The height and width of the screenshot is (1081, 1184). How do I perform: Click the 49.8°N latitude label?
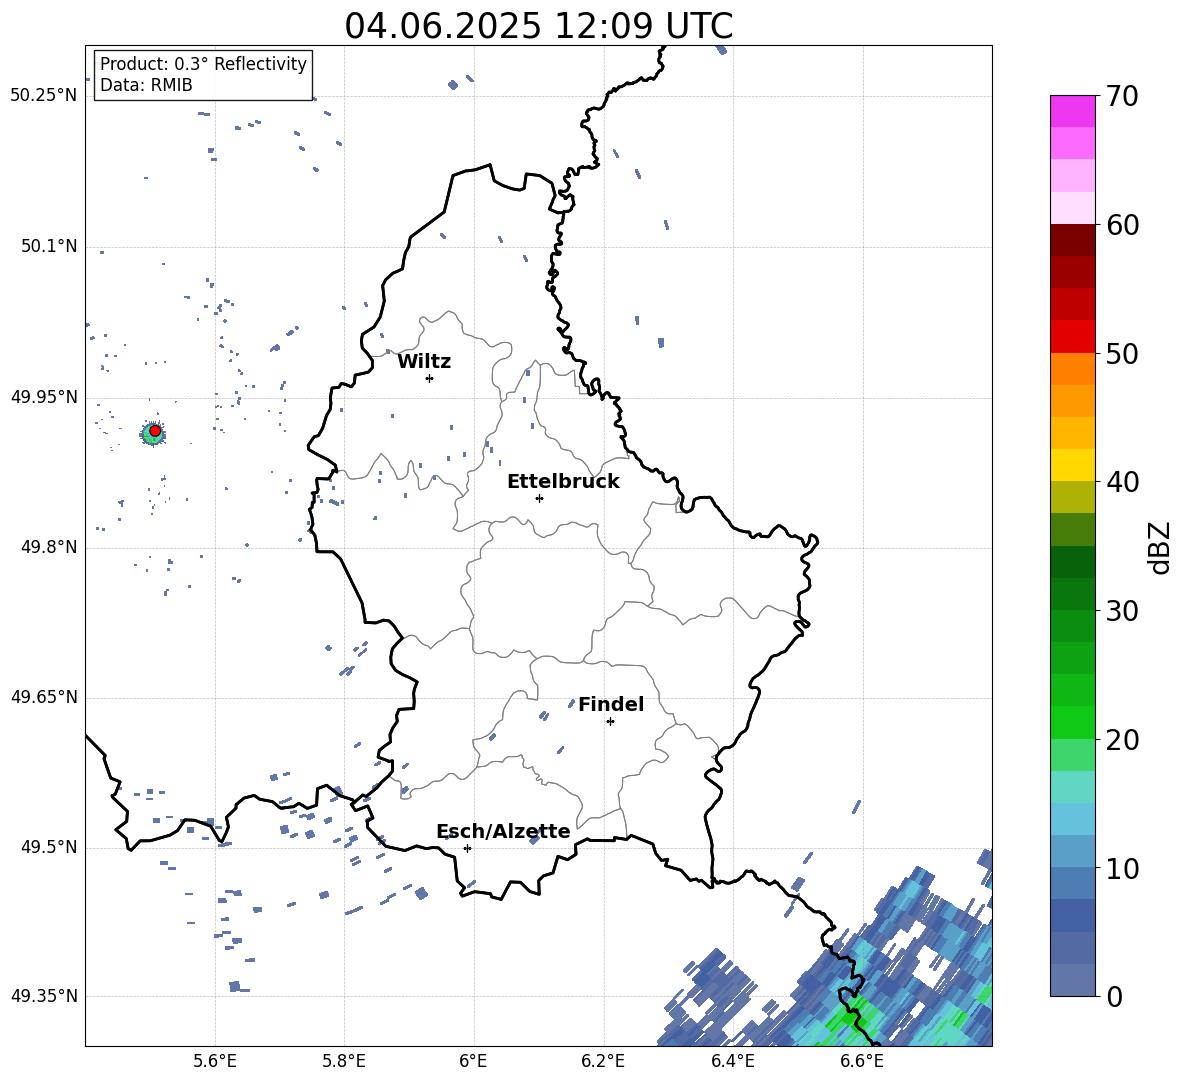(49, 547)
